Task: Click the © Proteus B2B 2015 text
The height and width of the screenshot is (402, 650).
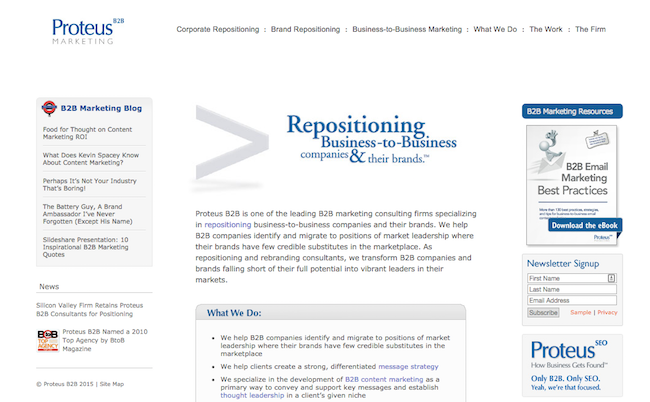Action: 65,384
